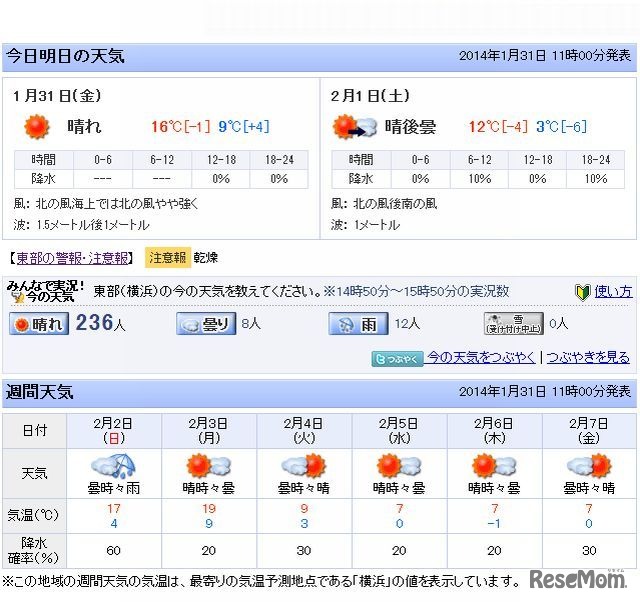640x602 pixels.
Task: Click weekly 2014年1月31日 11時00分発表 timestamp
Action: [545, 392]
